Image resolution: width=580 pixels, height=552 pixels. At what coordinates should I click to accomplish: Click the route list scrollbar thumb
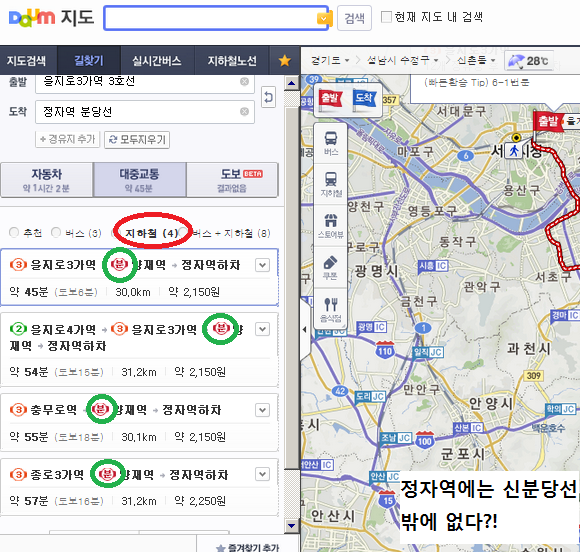(292, 289)
